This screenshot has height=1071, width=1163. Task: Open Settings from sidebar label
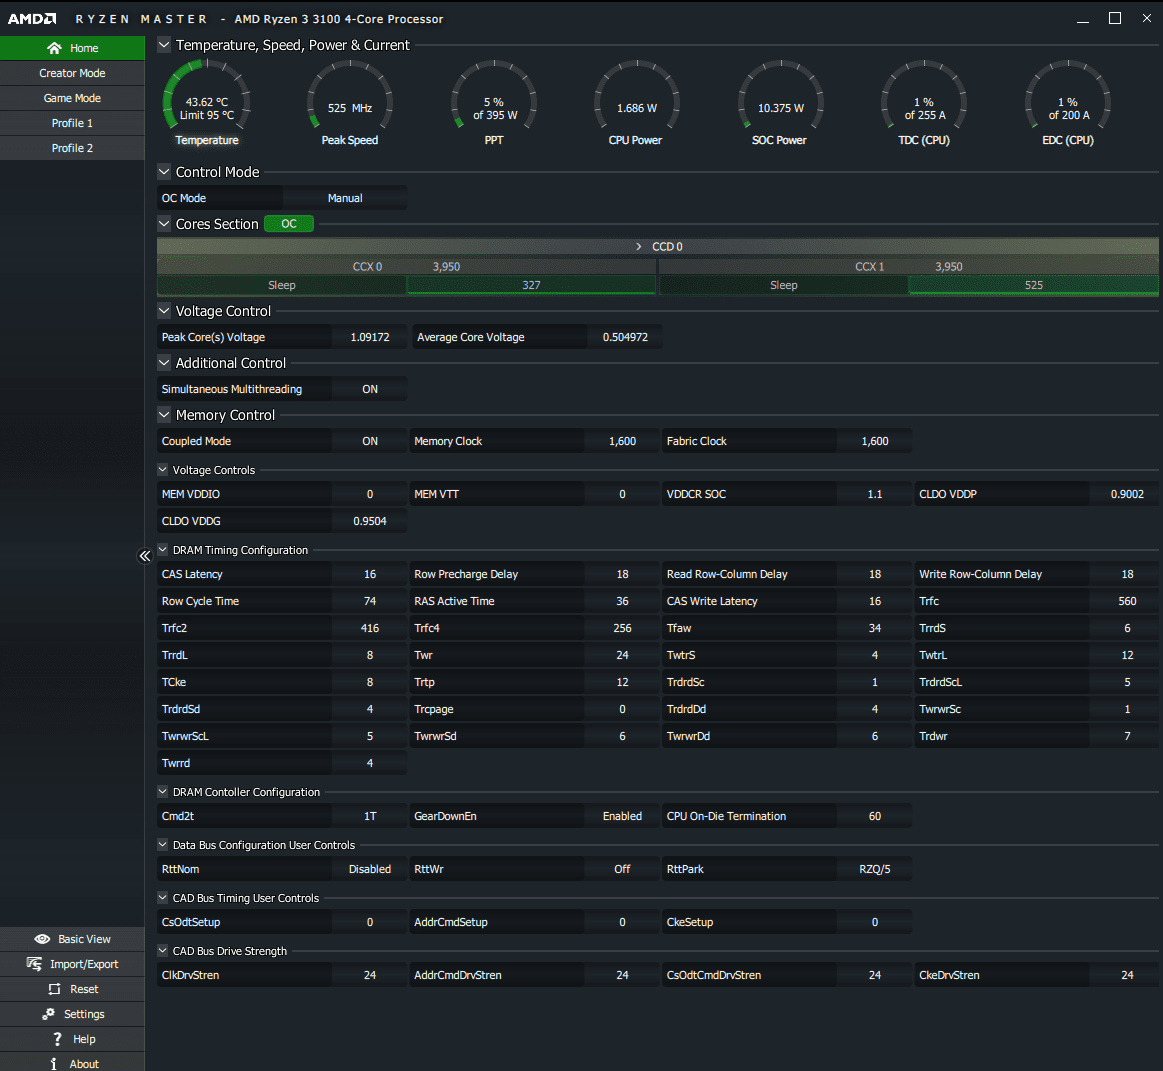[x=84, y=1014]
